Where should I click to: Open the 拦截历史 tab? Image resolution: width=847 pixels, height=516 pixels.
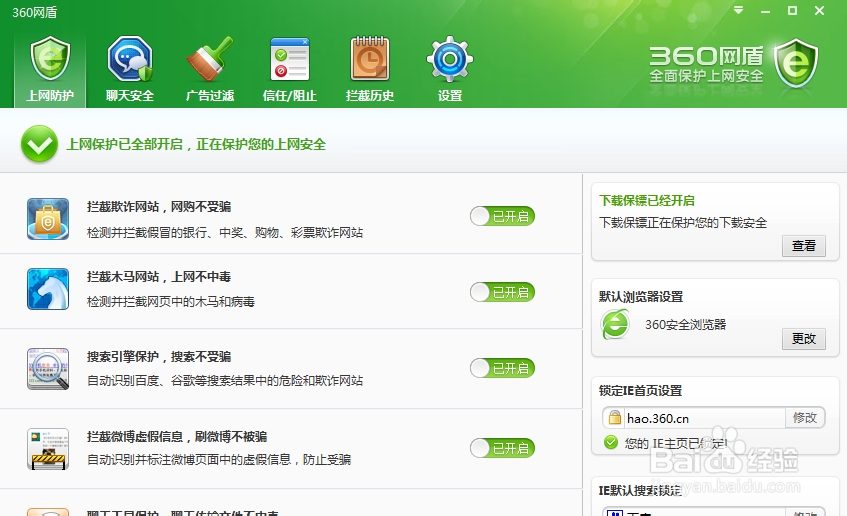click(x=369, y=70)
